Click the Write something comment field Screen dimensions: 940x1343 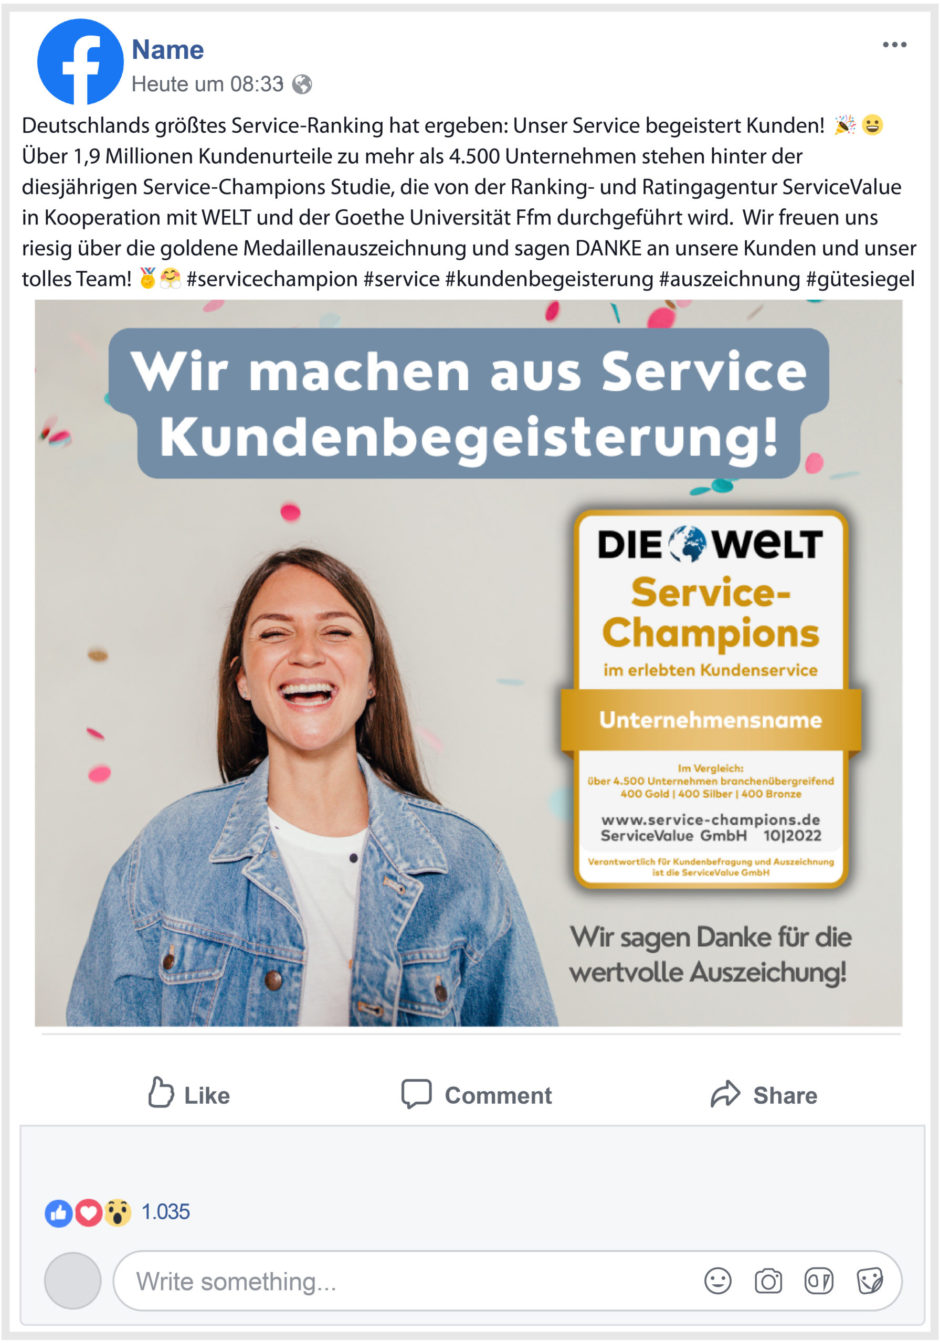tap(507, 1281)
